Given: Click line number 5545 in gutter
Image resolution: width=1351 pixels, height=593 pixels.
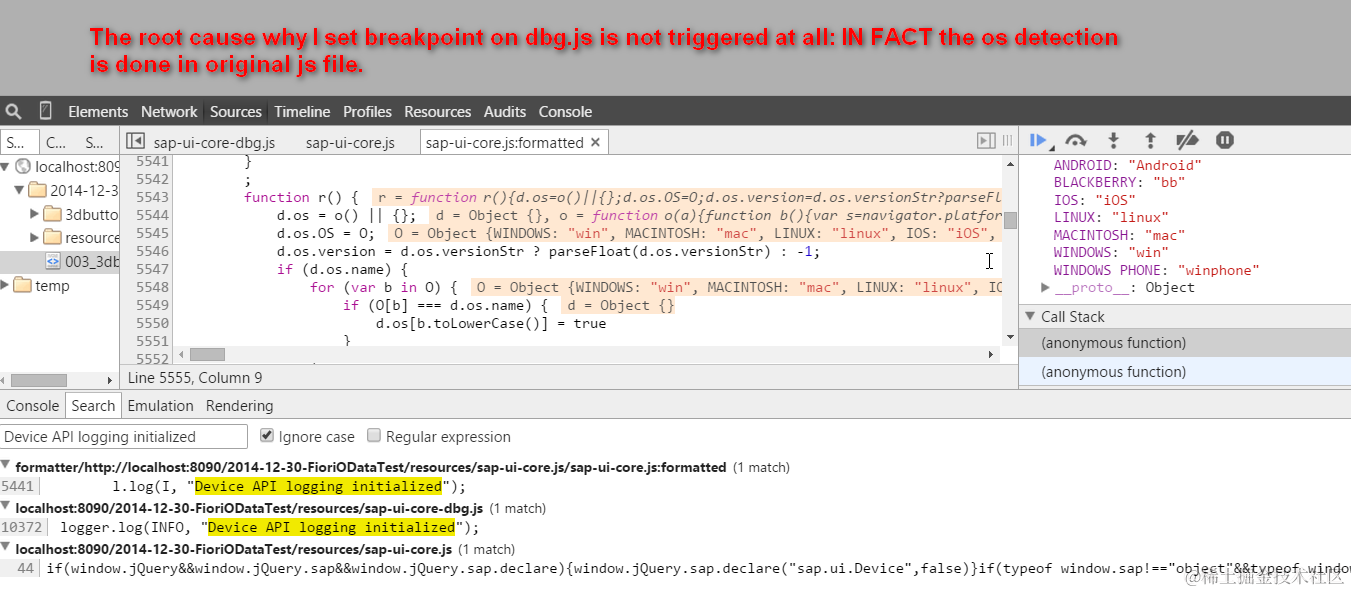Looking at the screenshot, I should point(152,233).
